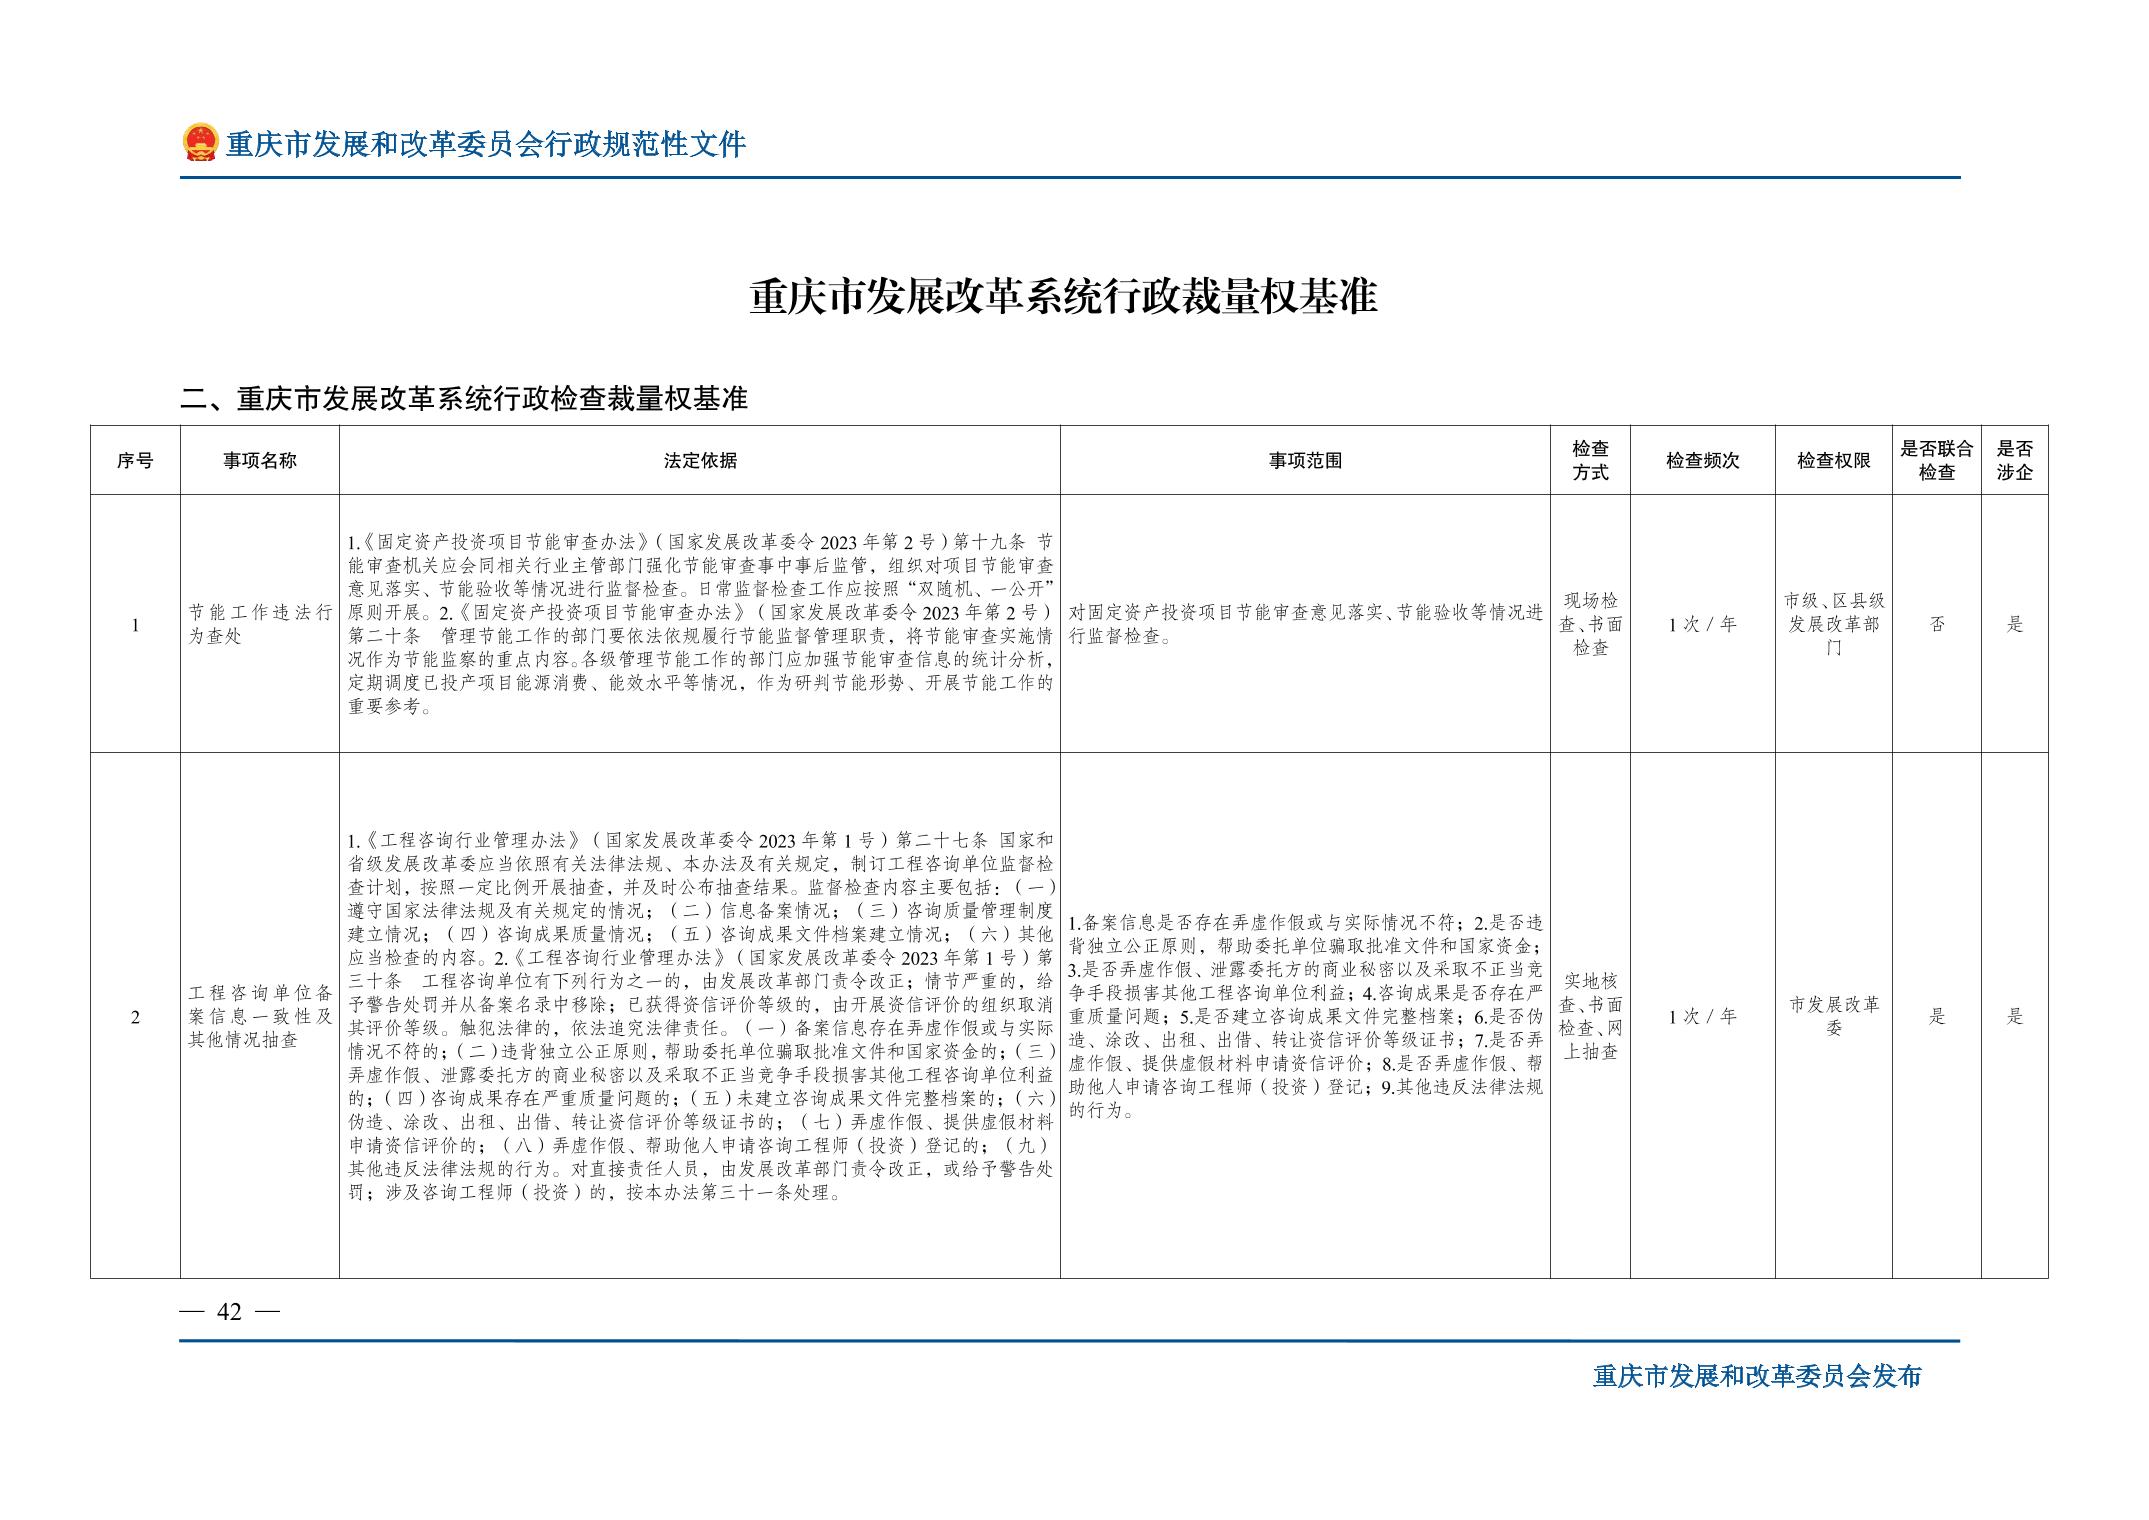Viewport: 2149px width, 1520px height.
Task: Select the 工程咨询单位备案信息一致性 item cell
Action: (259, 1016)
